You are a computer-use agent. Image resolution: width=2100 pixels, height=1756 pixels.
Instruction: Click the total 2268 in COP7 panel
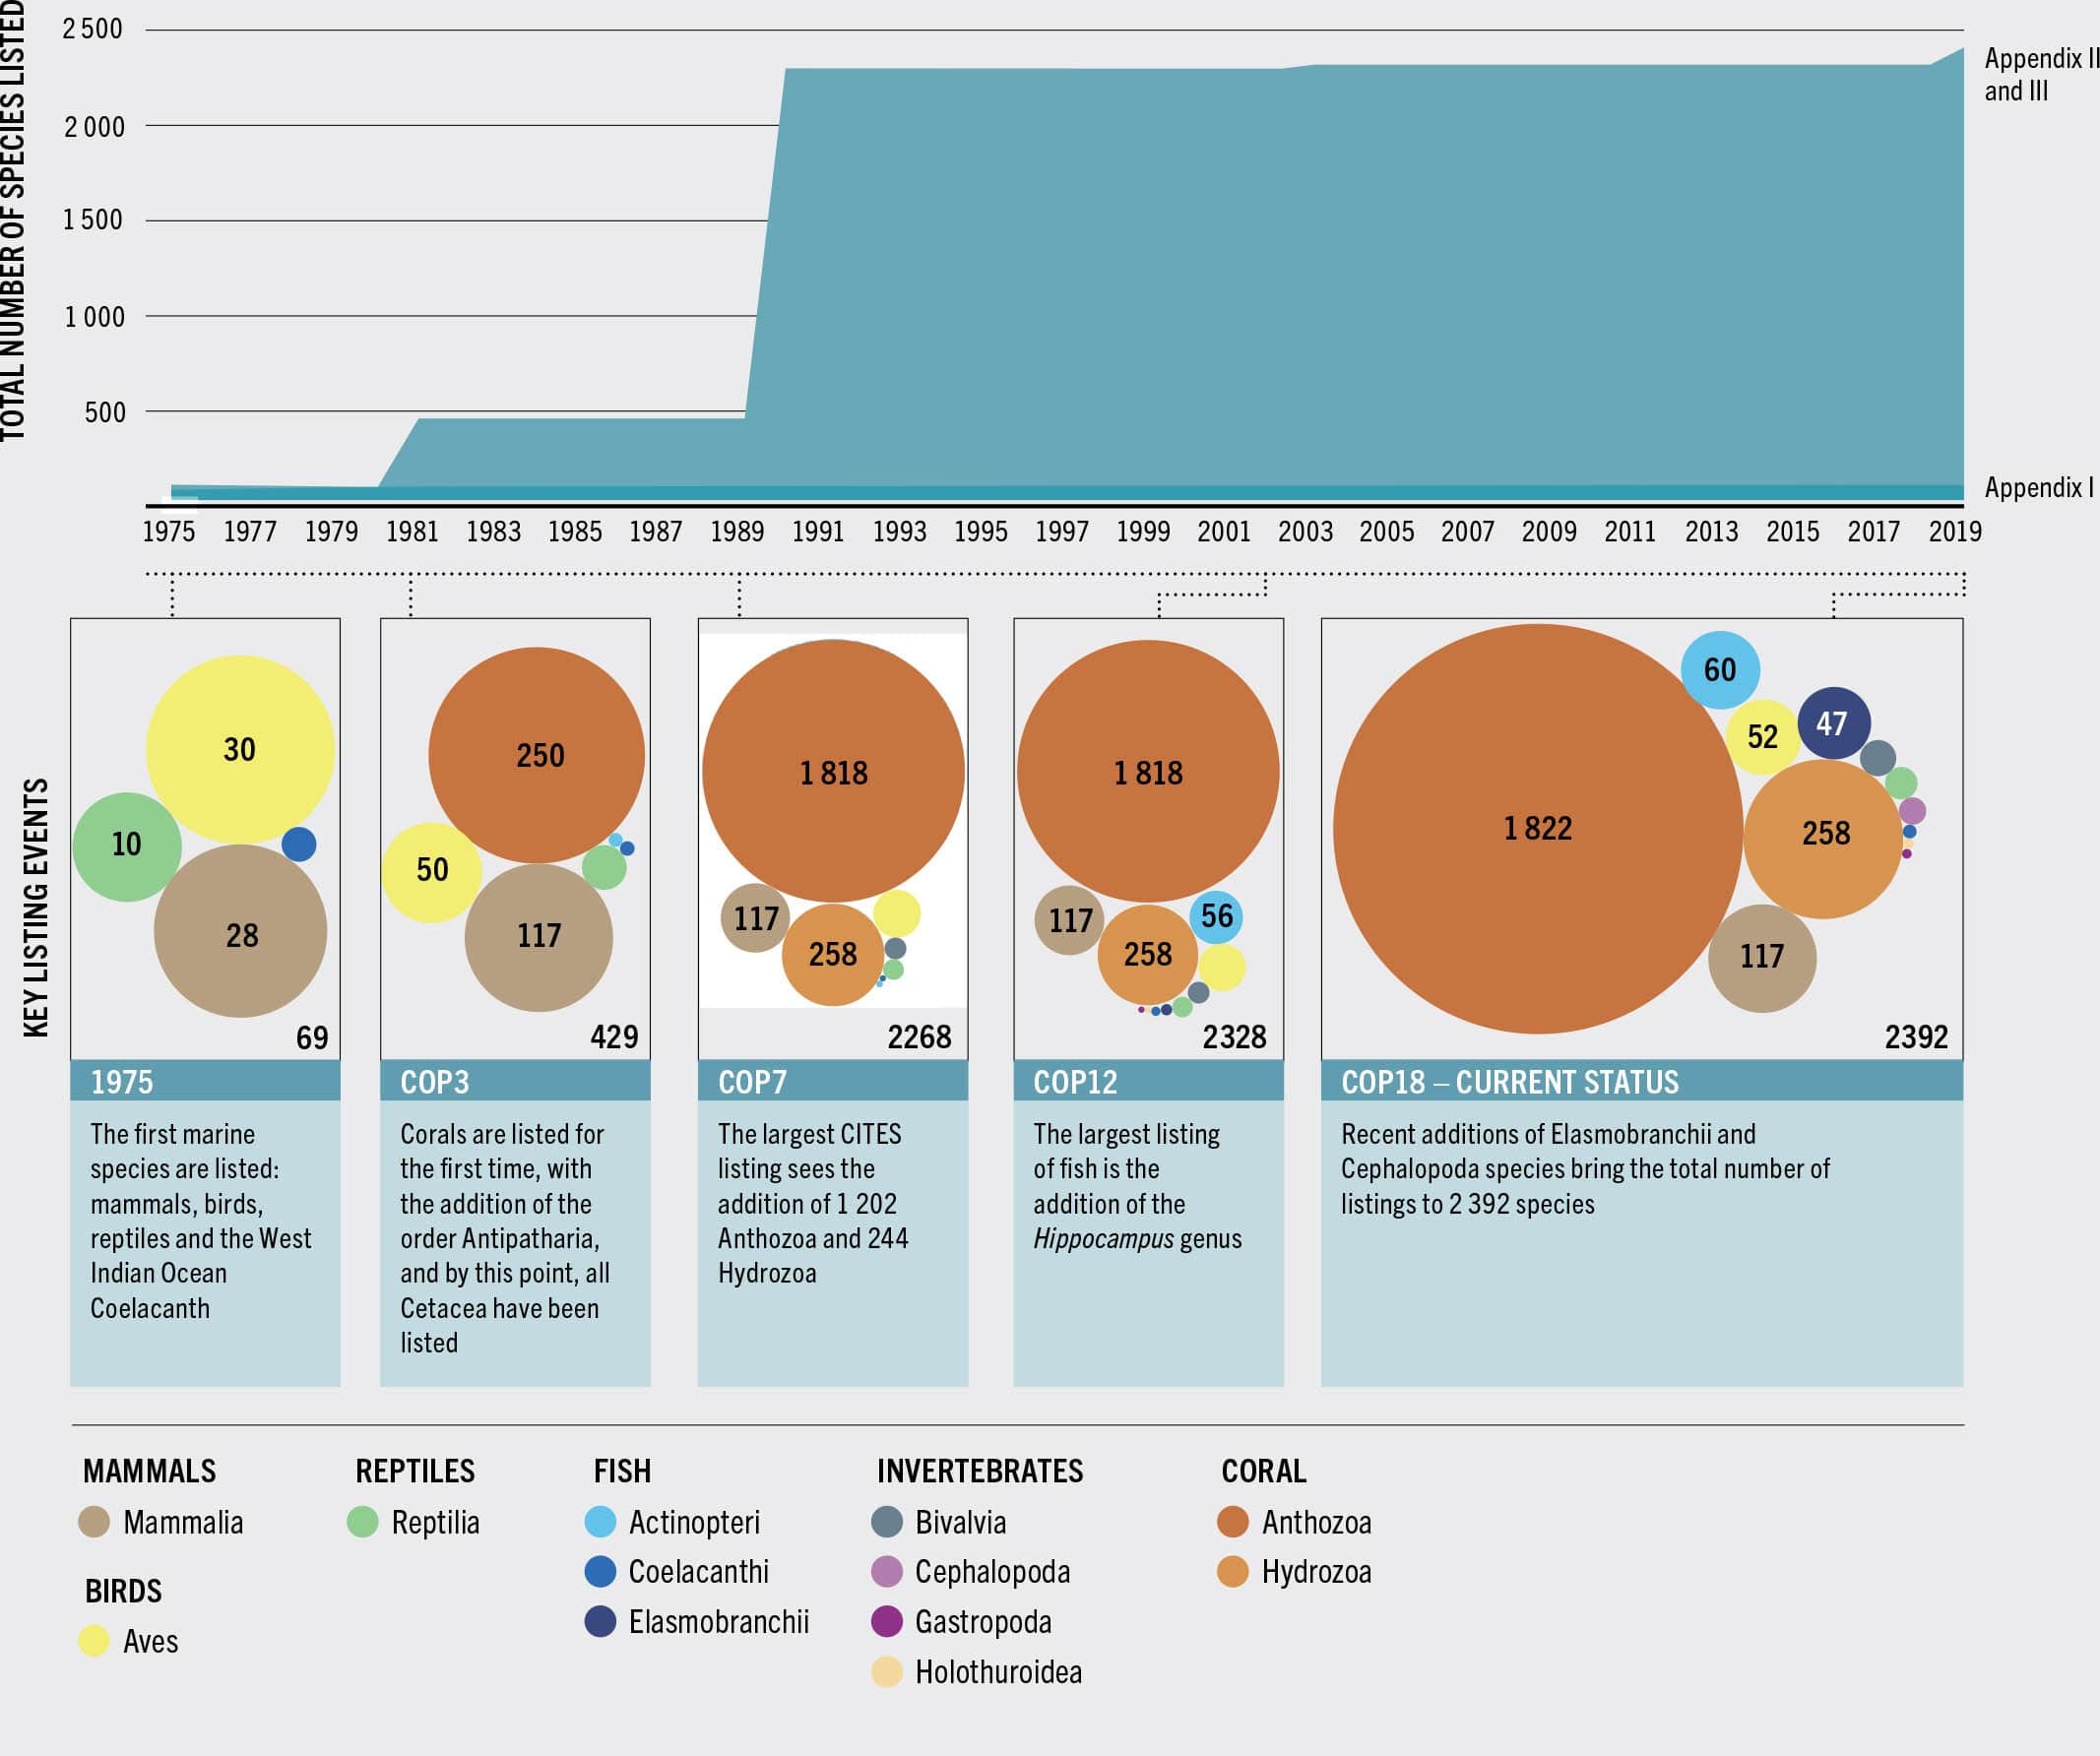919,1037
